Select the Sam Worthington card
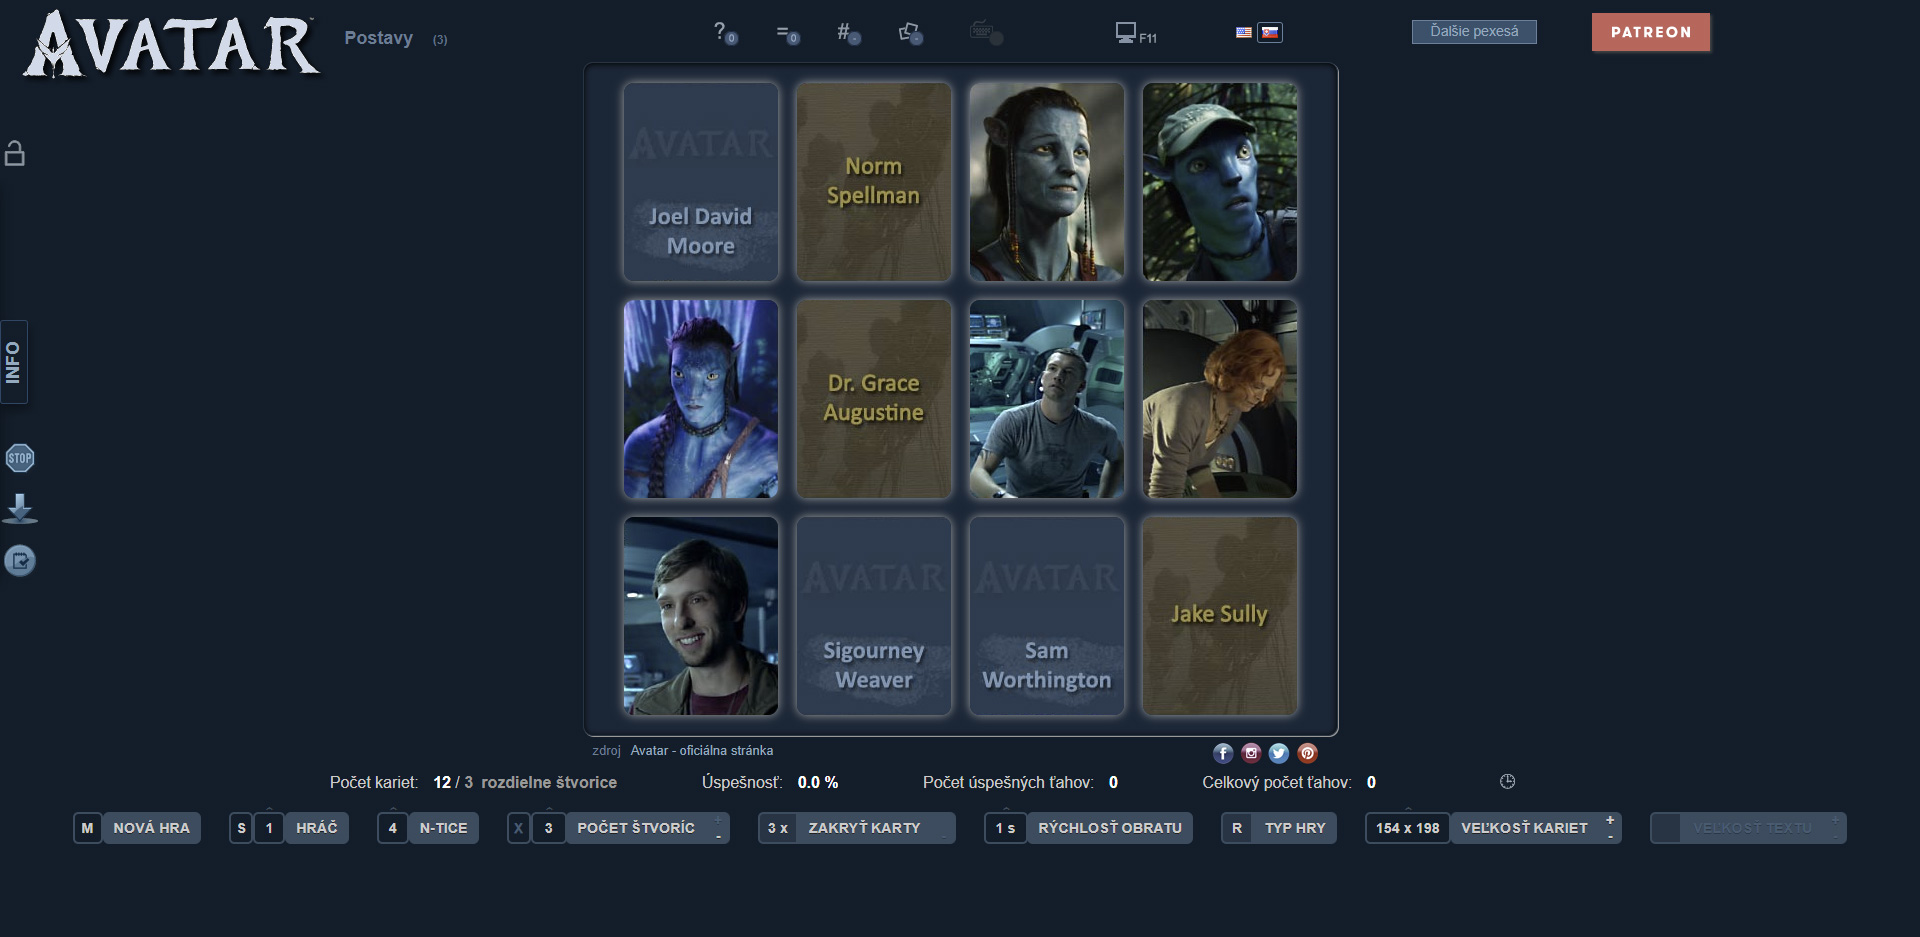This screenshot has width=1920, height=937. pyautogui.click(x=1047, y=616)
